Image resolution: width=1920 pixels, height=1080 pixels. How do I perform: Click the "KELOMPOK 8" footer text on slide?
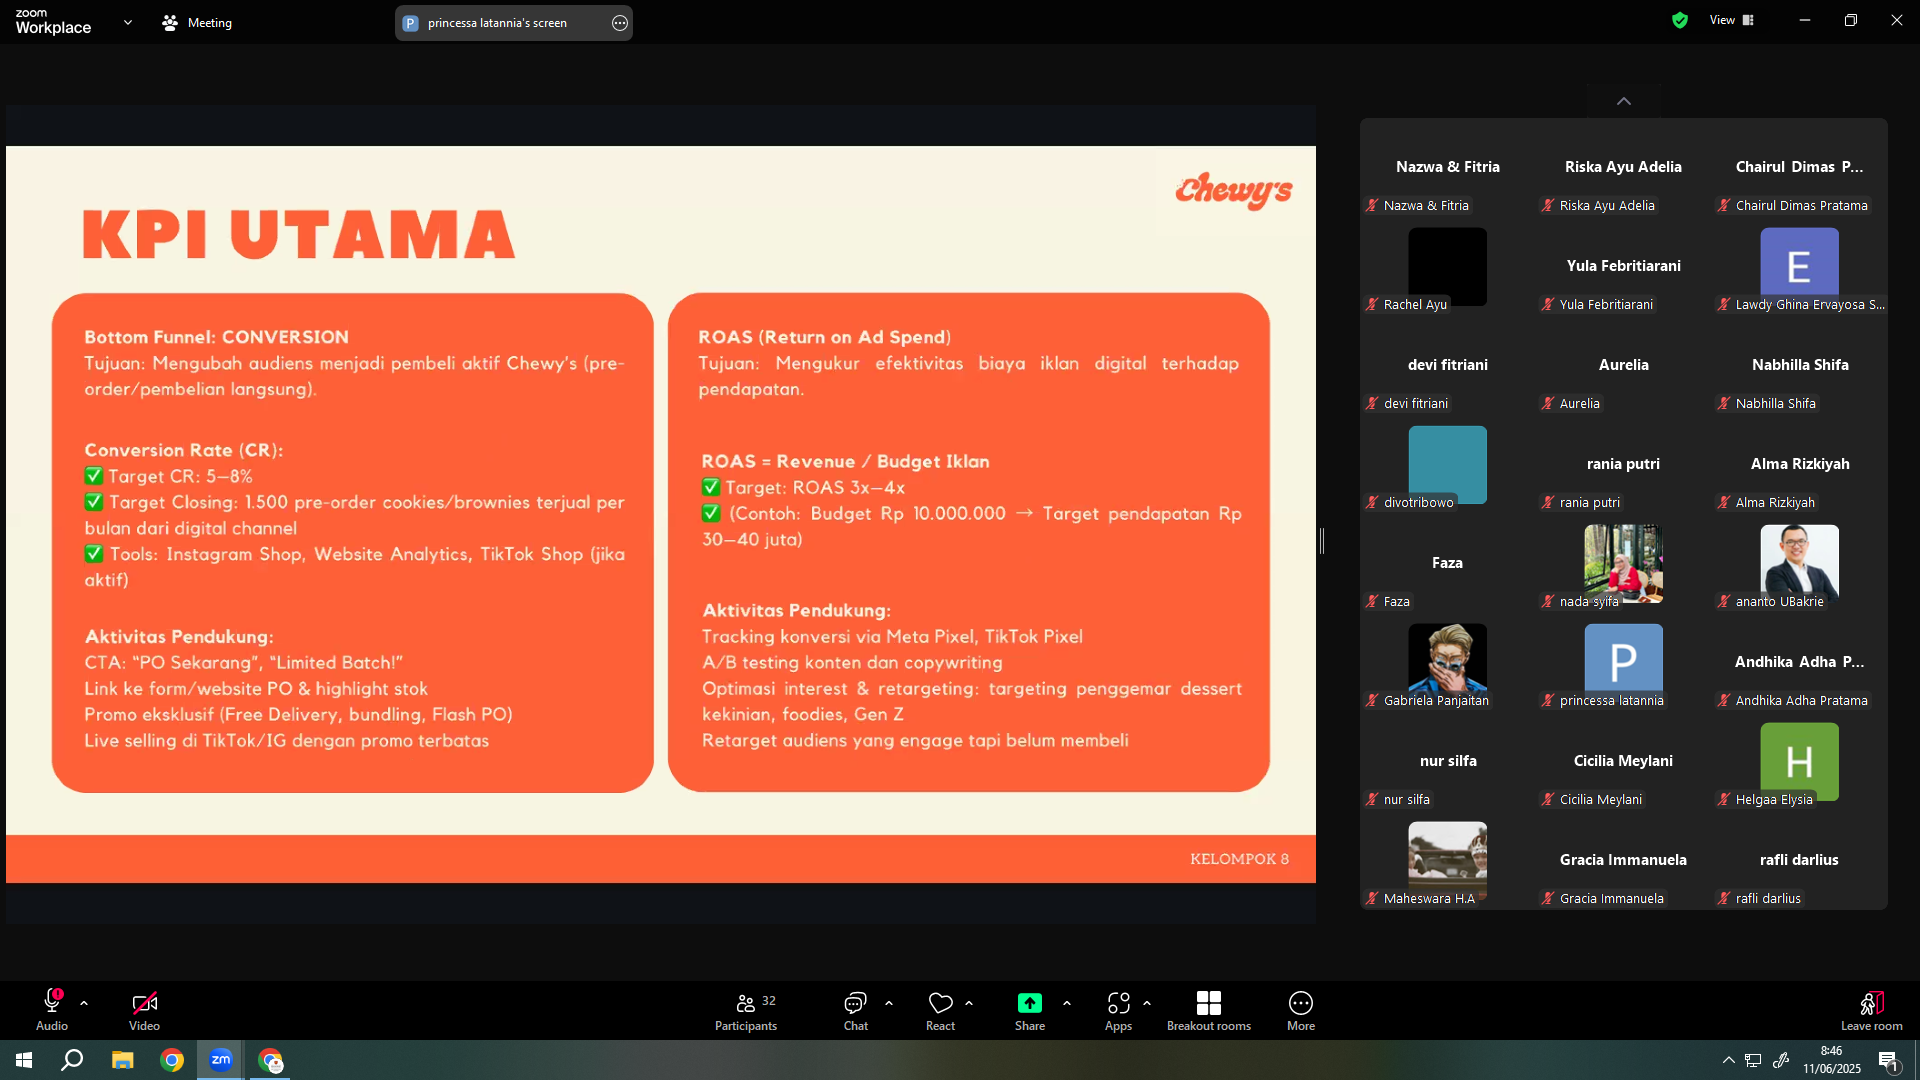[1239, 859]
